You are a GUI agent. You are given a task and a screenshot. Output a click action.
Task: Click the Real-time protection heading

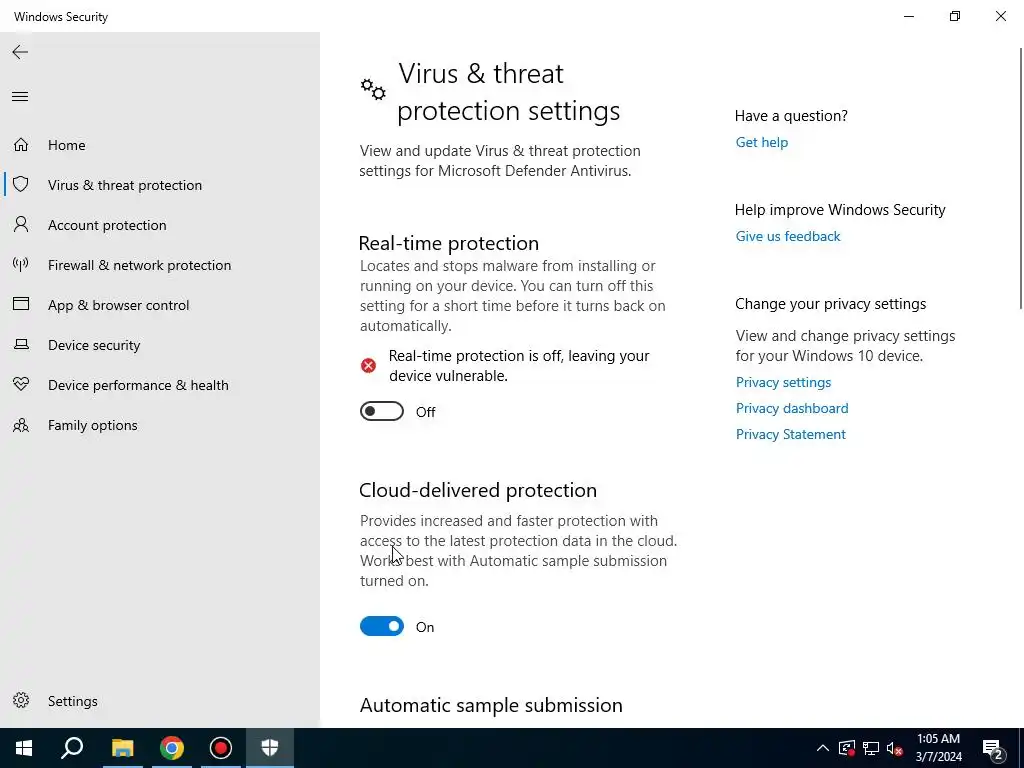pos(449,243)
